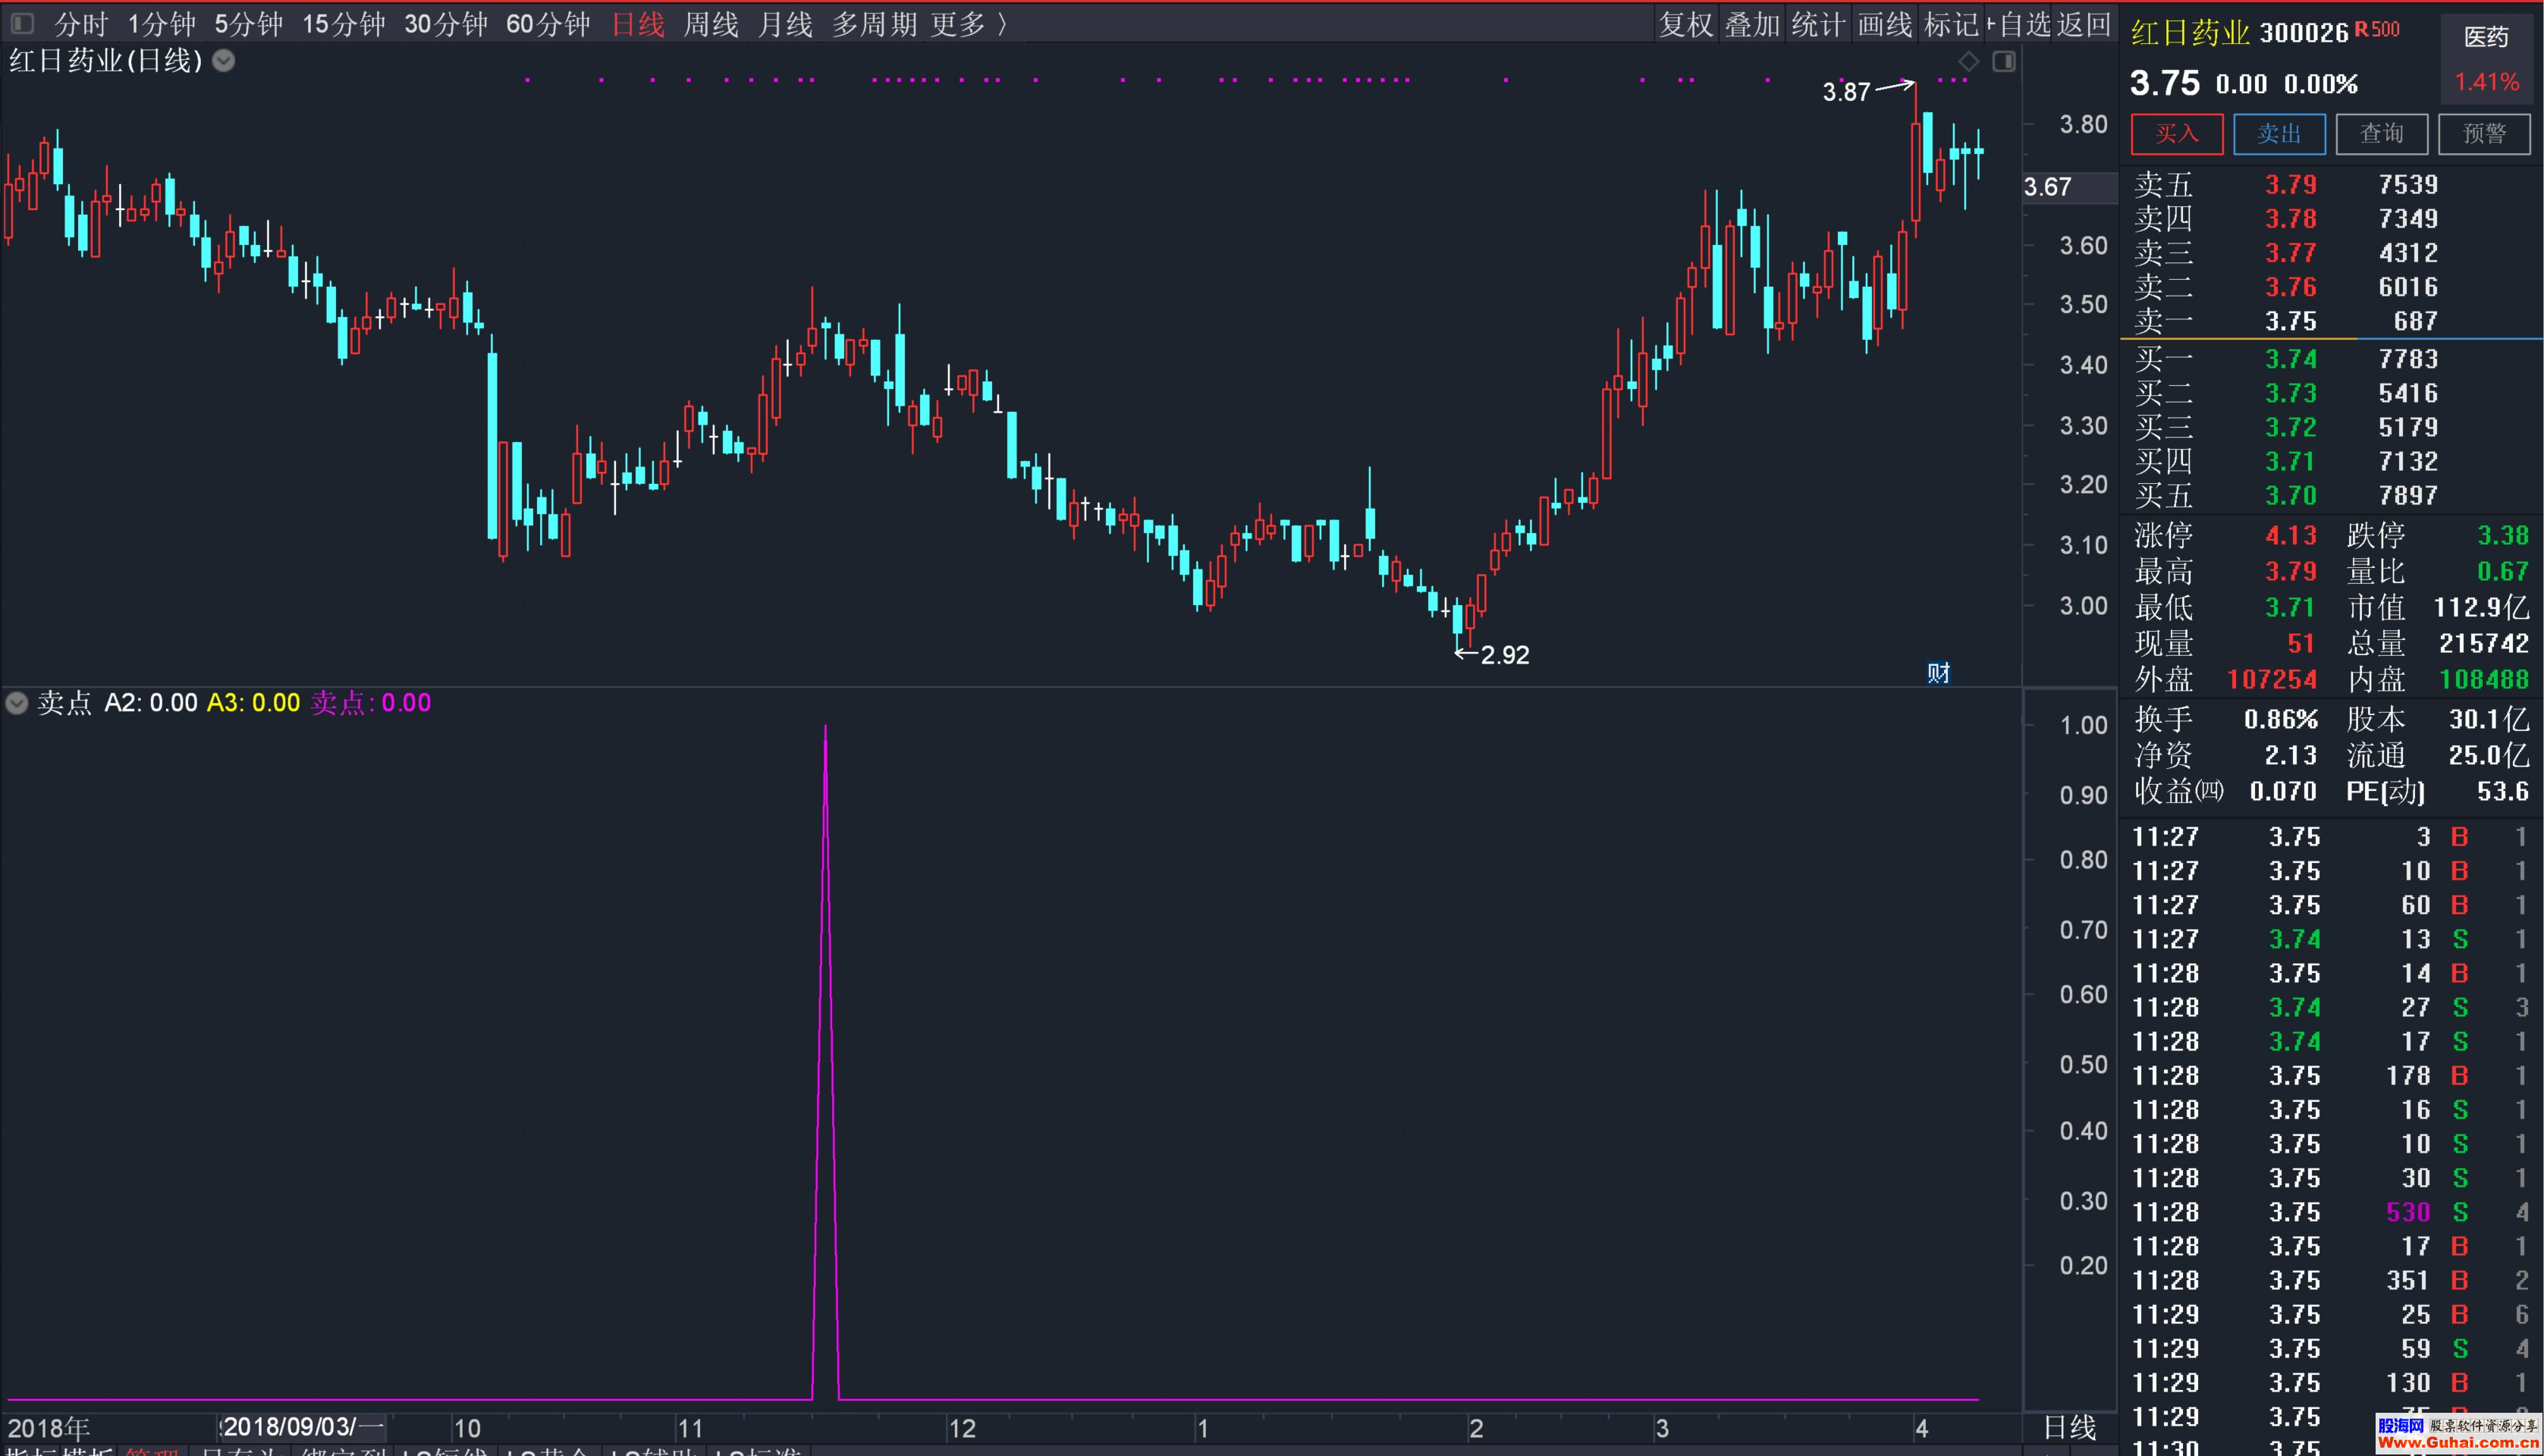
Task: Click the magenta 卖点: 0.00 label
Action: [x=371, y=703]
